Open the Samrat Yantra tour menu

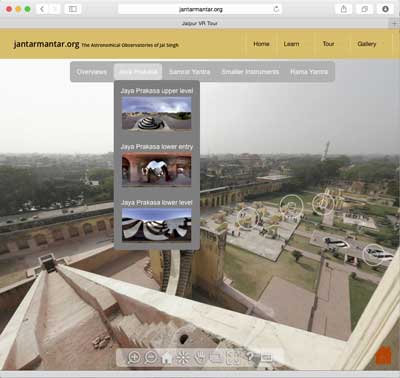(x=189, y=72)
